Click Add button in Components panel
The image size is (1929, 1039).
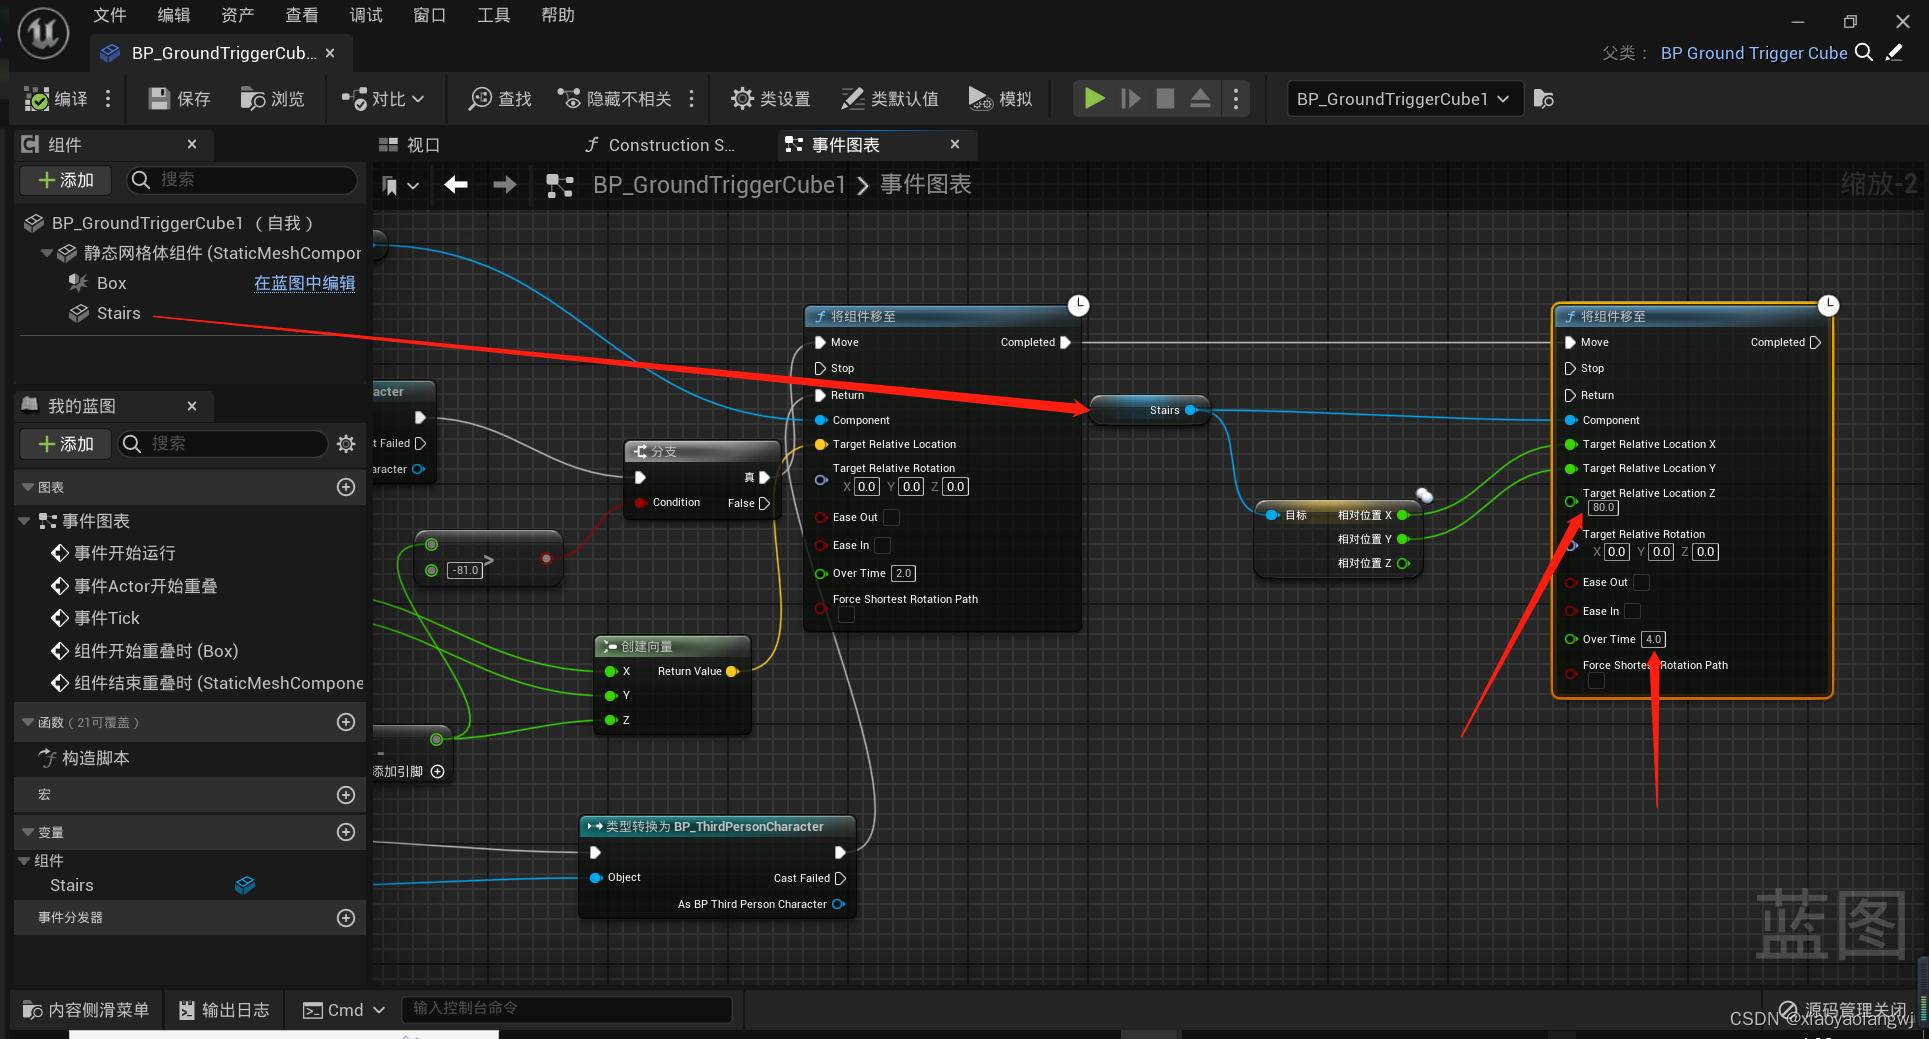[x=67, y=180]
